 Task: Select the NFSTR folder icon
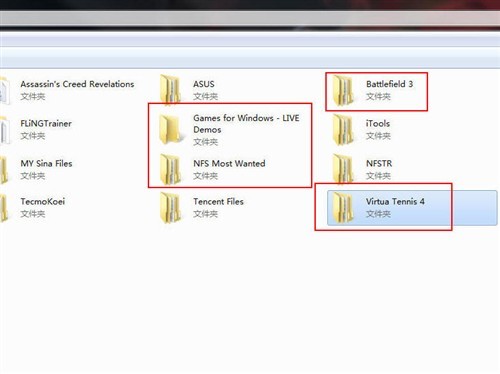[343, 169]
